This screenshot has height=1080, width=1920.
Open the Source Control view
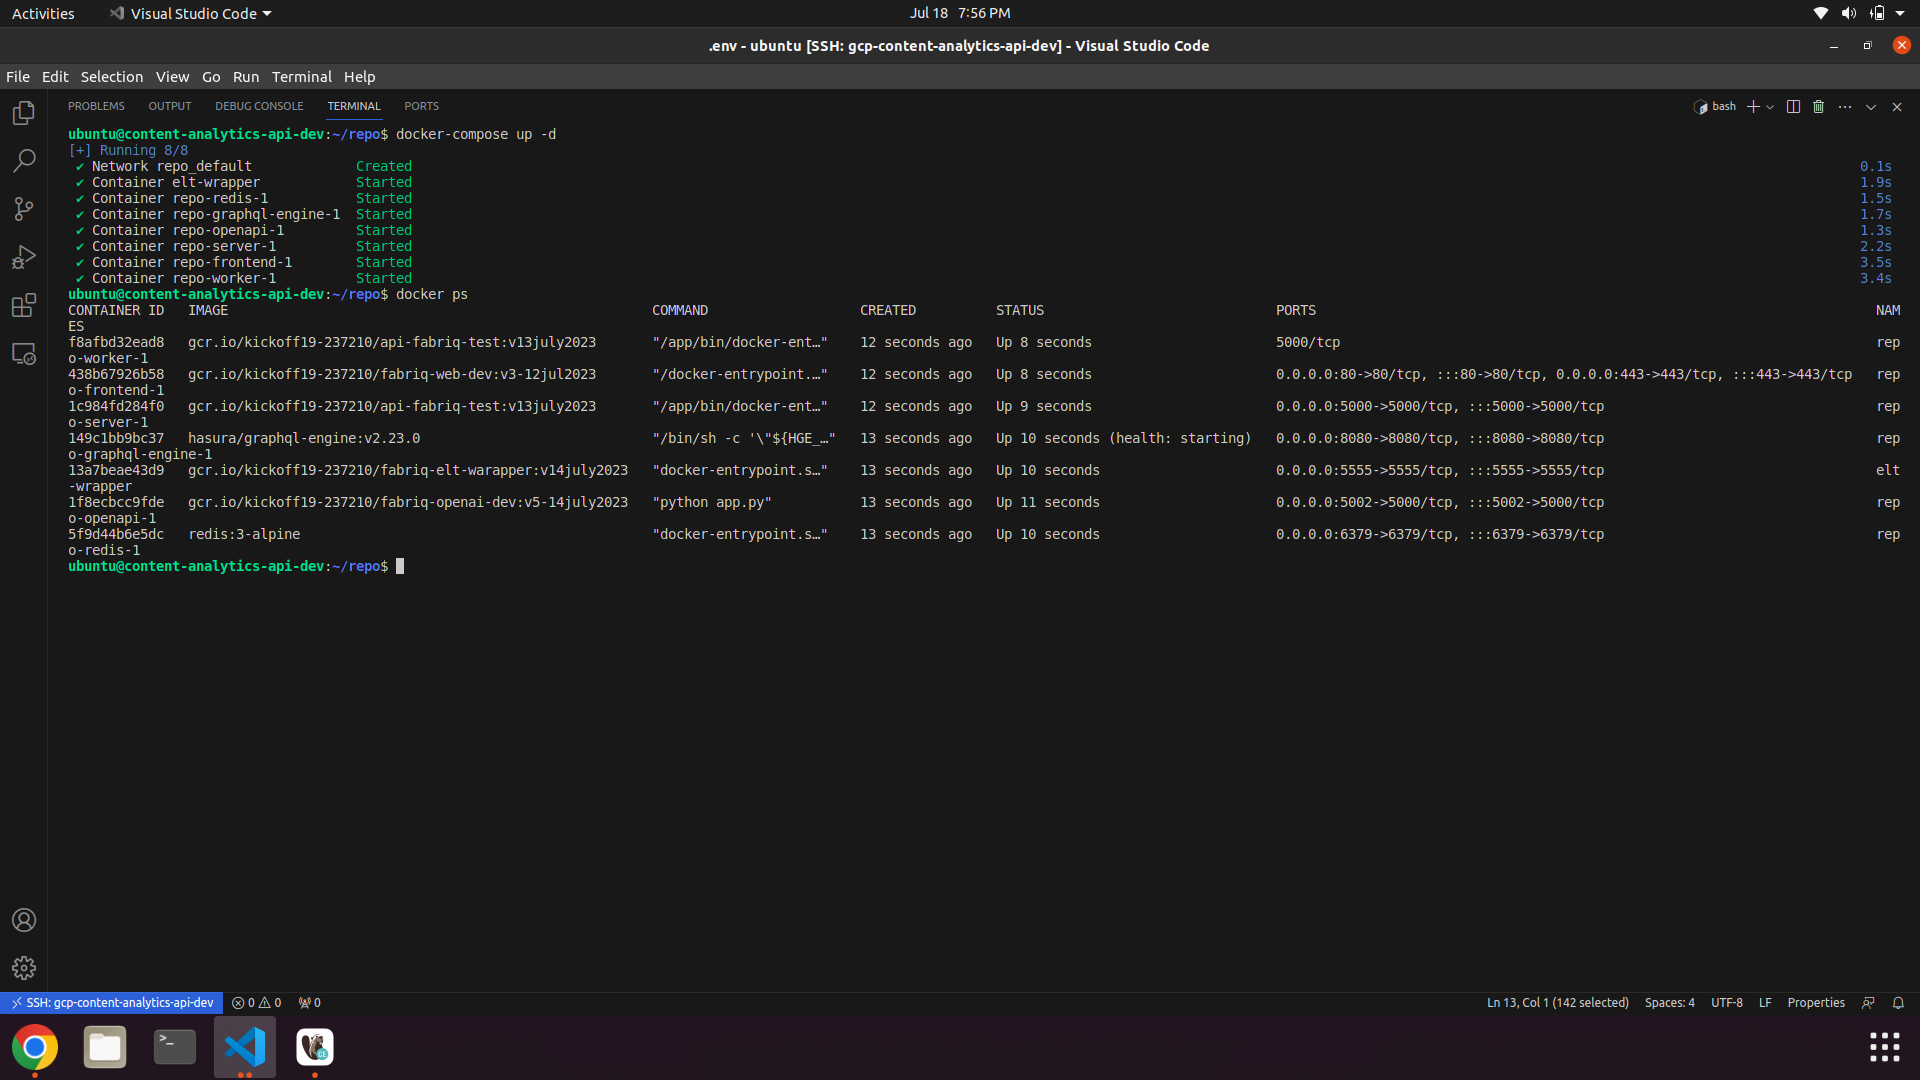(x=24, y=209)
